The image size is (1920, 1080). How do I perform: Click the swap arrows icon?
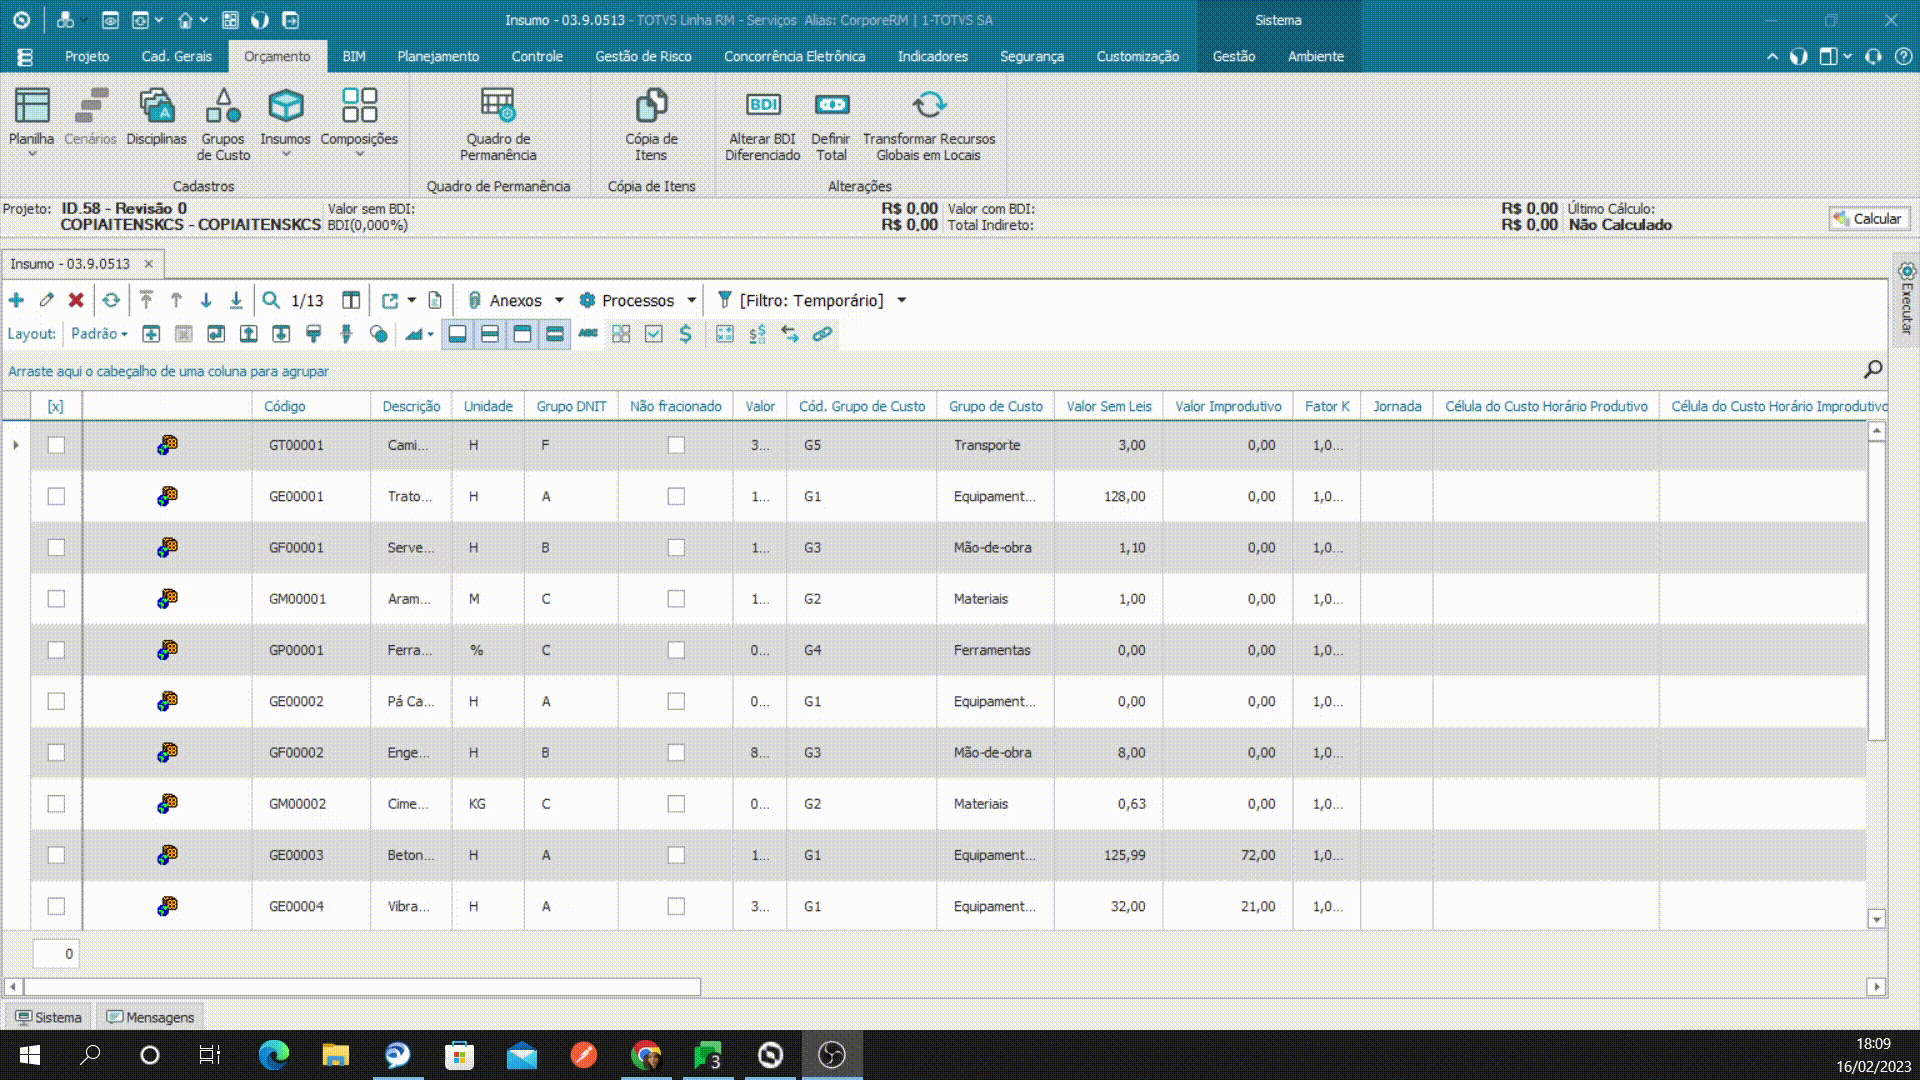click(x=790, y=334)
